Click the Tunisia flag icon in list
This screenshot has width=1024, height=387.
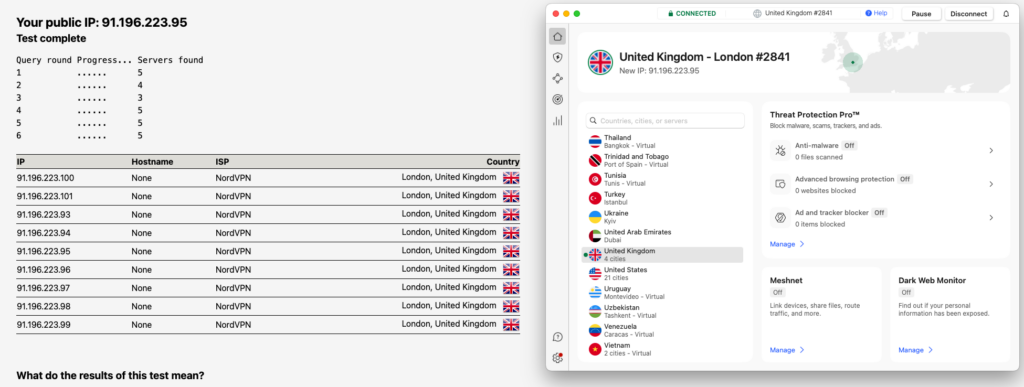[595, 179]
